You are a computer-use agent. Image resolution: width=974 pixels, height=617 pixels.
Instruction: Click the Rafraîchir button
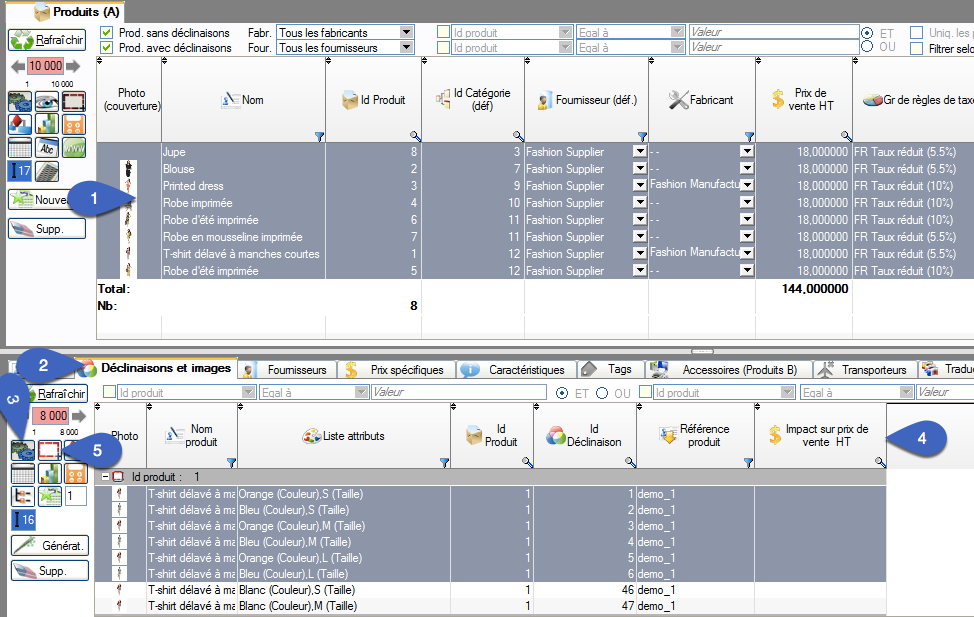[45, 40]
